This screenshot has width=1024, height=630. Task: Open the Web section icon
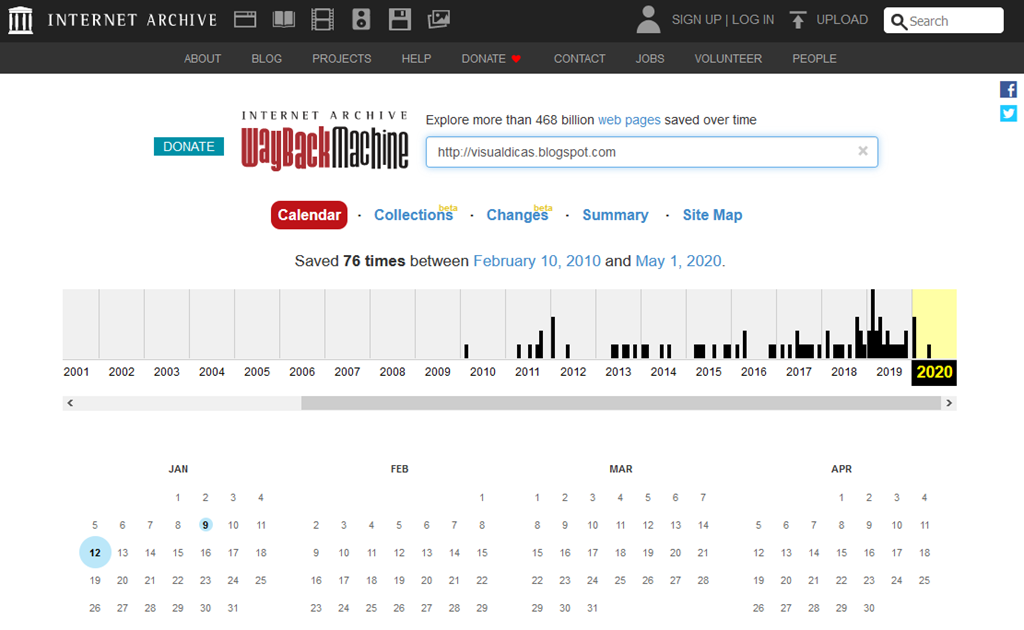[245, 20]
